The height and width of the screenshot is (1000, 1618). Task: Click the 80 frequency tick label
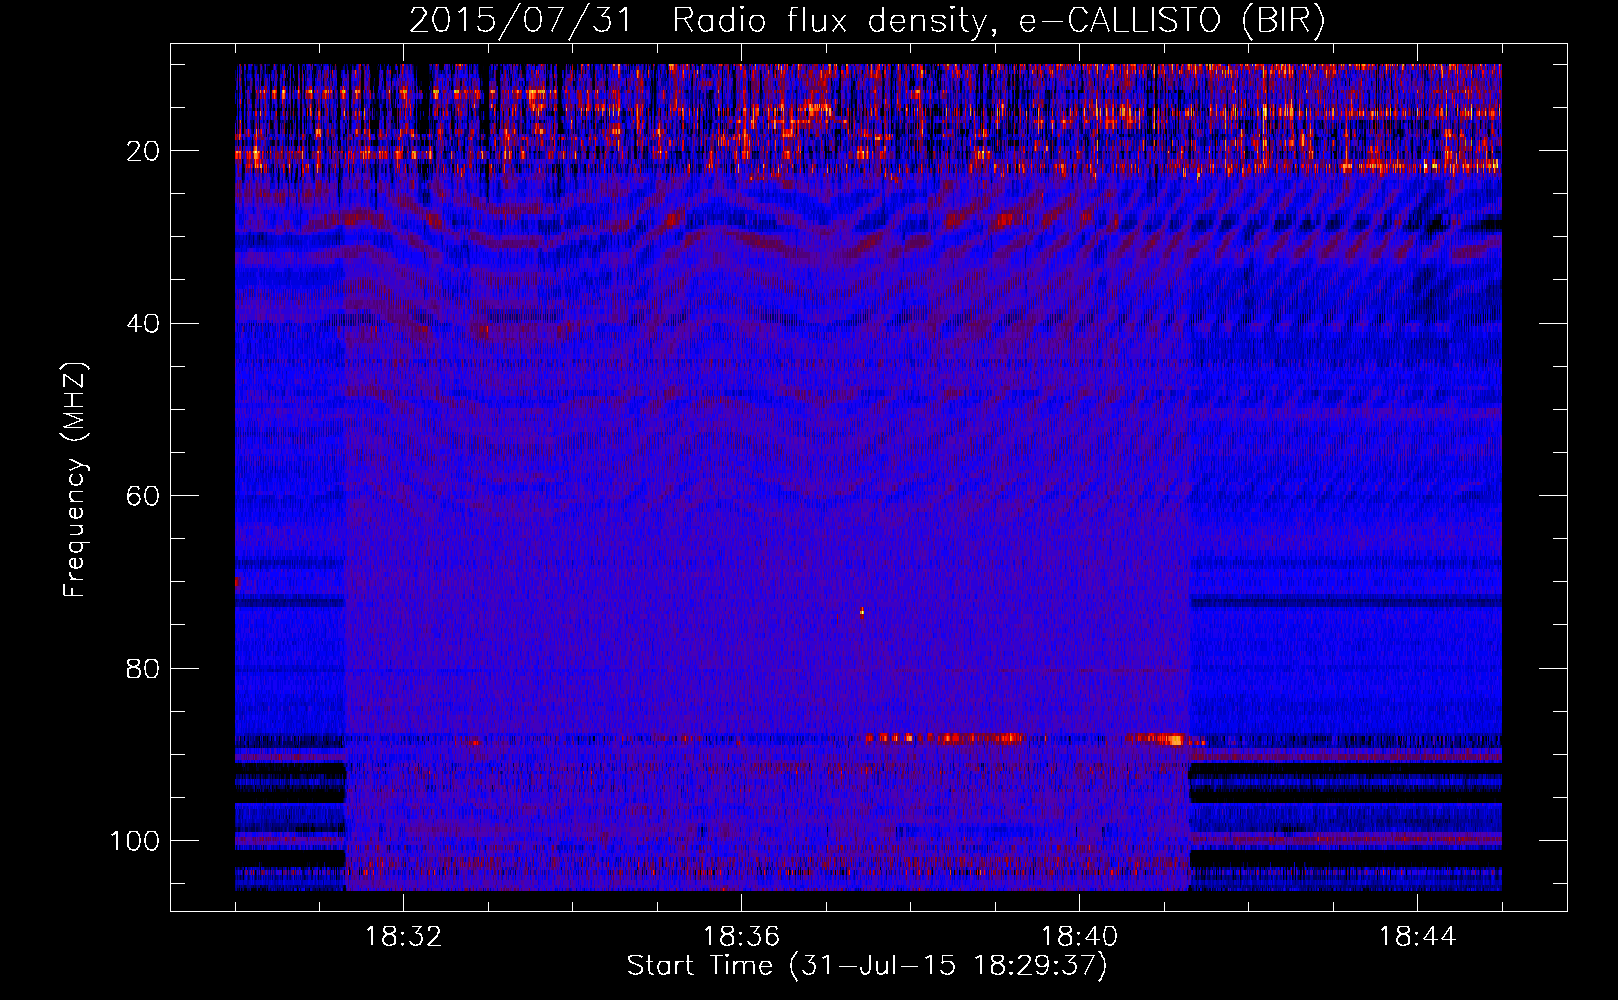144,668
